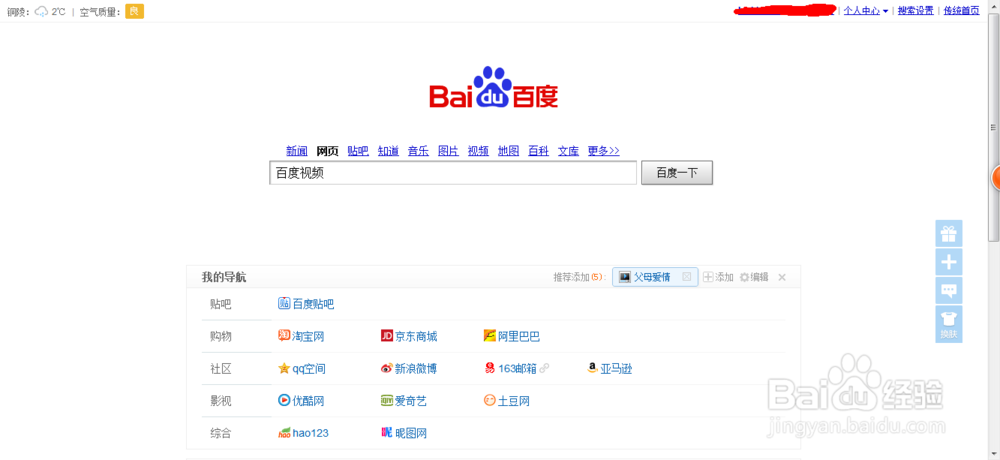Click the 土豆网 icon

[490, 401]
